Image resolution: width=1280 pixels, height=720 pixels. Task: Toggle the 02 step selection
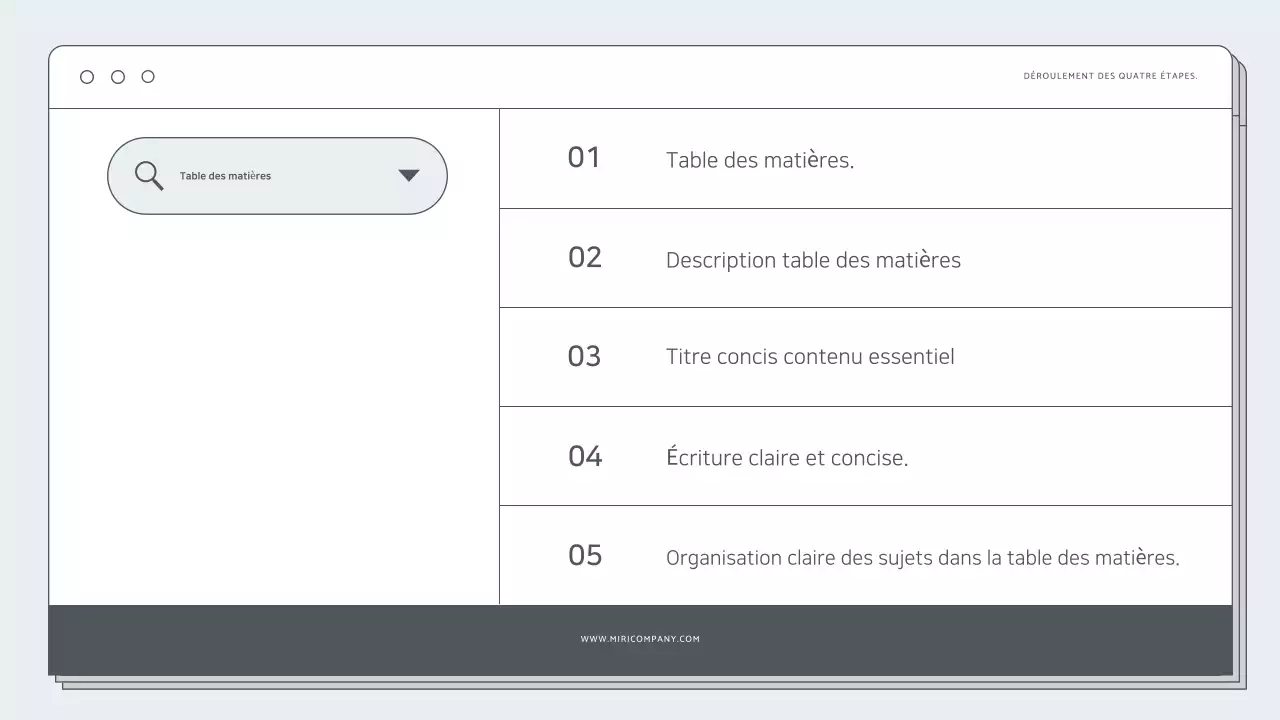click(x=584, y=257)
